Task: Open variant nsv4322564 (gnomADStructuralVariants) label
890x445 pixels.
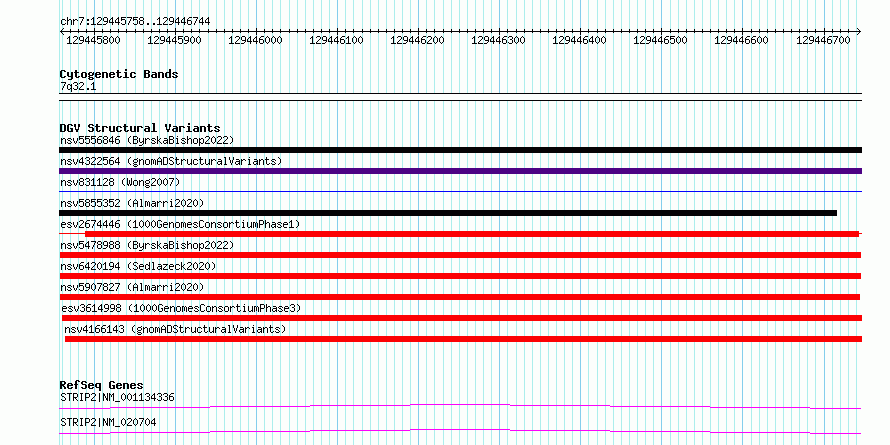Action: (171, 161)
